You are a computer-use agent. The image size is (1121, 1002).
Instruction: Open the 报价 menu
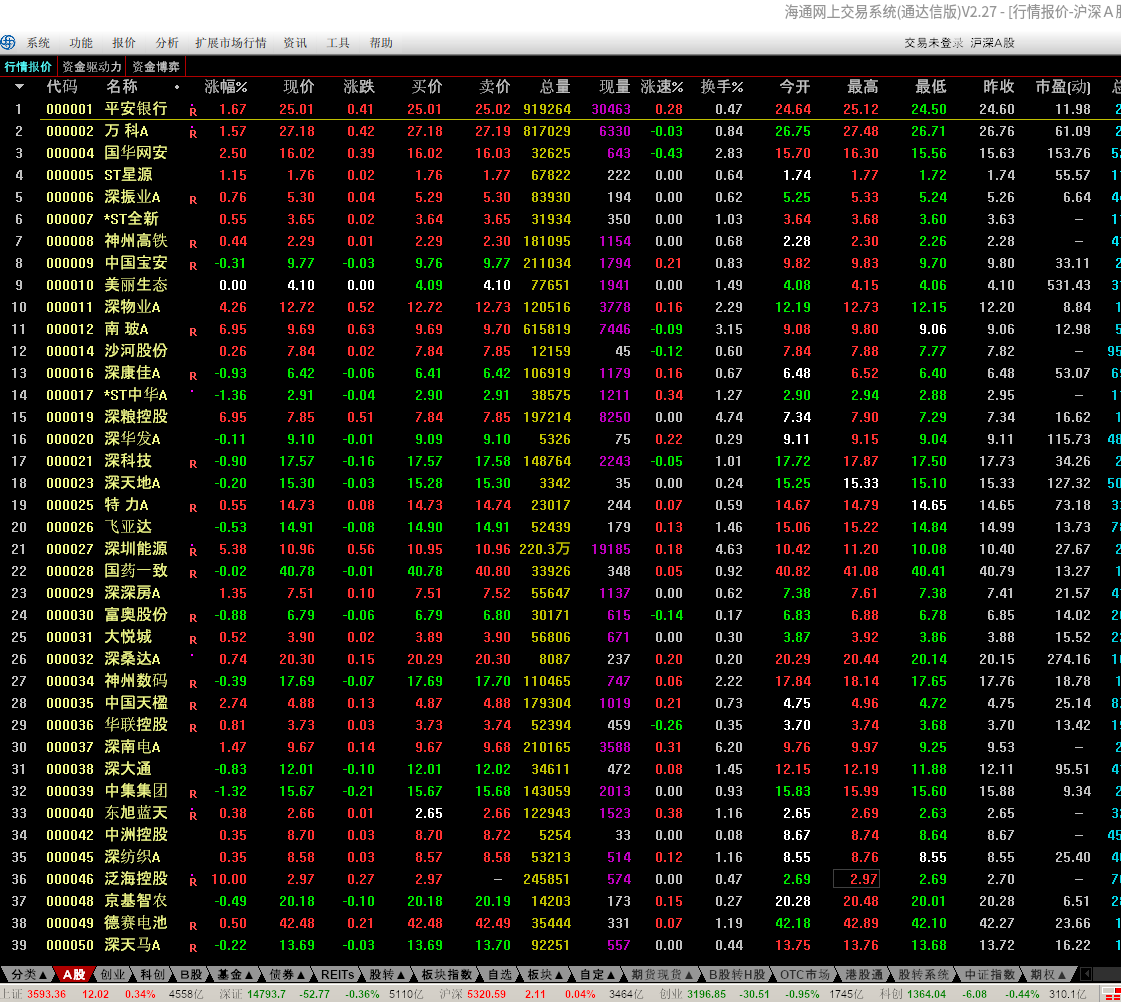pos(124,43)
